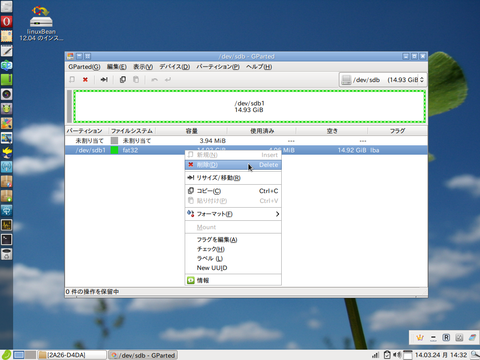The image size is (480, 360).
Task: Choose Delete from the context menu
Action: 233,165
